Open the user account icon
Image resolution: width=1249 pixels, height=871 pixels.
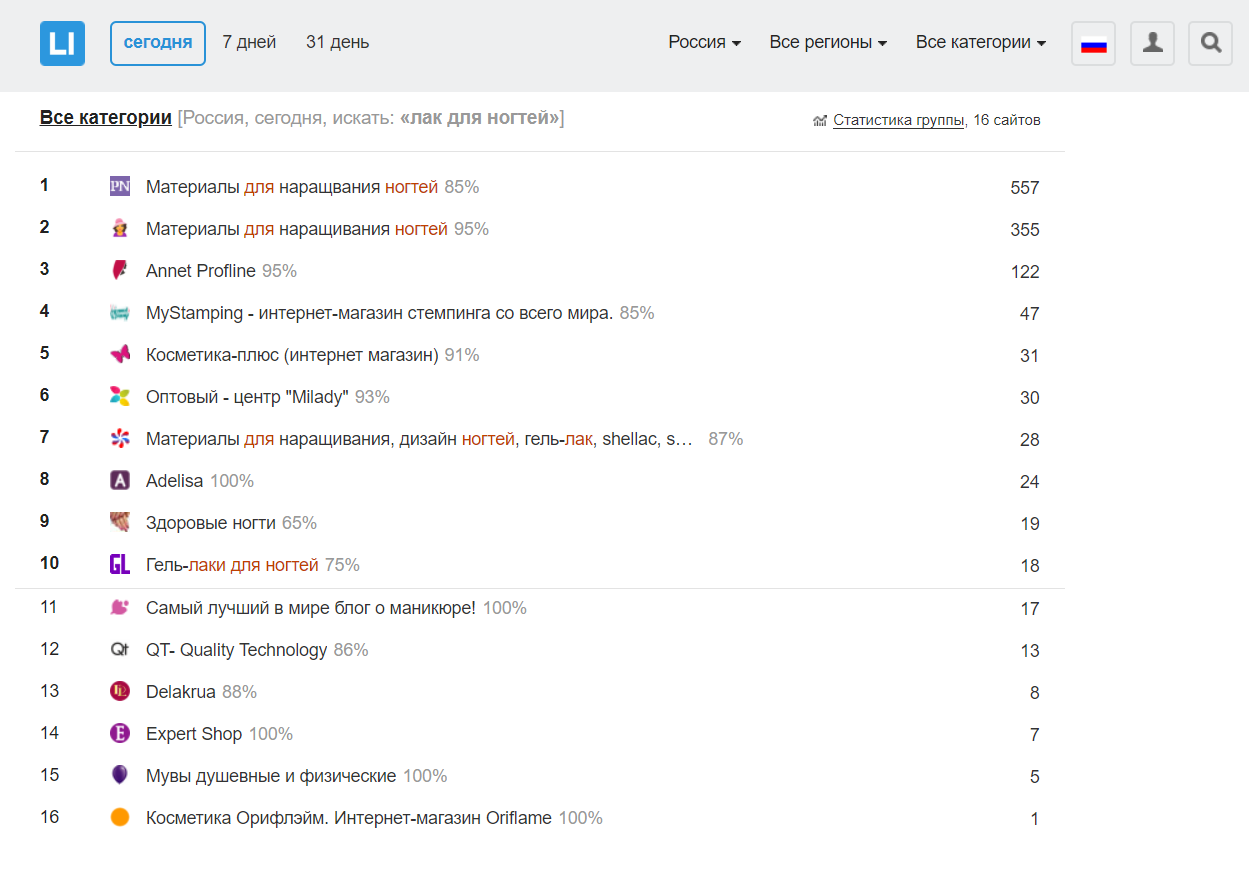pyautogui.click(x=1152, y=44)
